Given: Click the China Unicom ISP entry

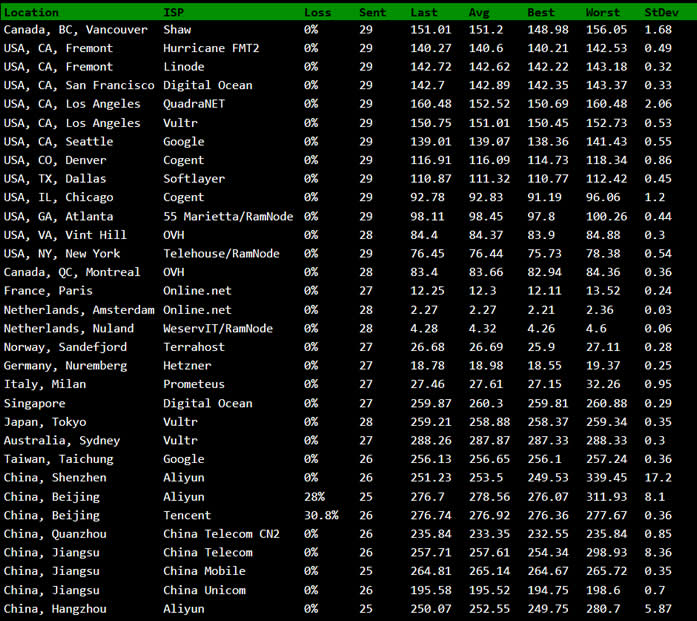Looking at the screenshot, I should tap(204, 590).
